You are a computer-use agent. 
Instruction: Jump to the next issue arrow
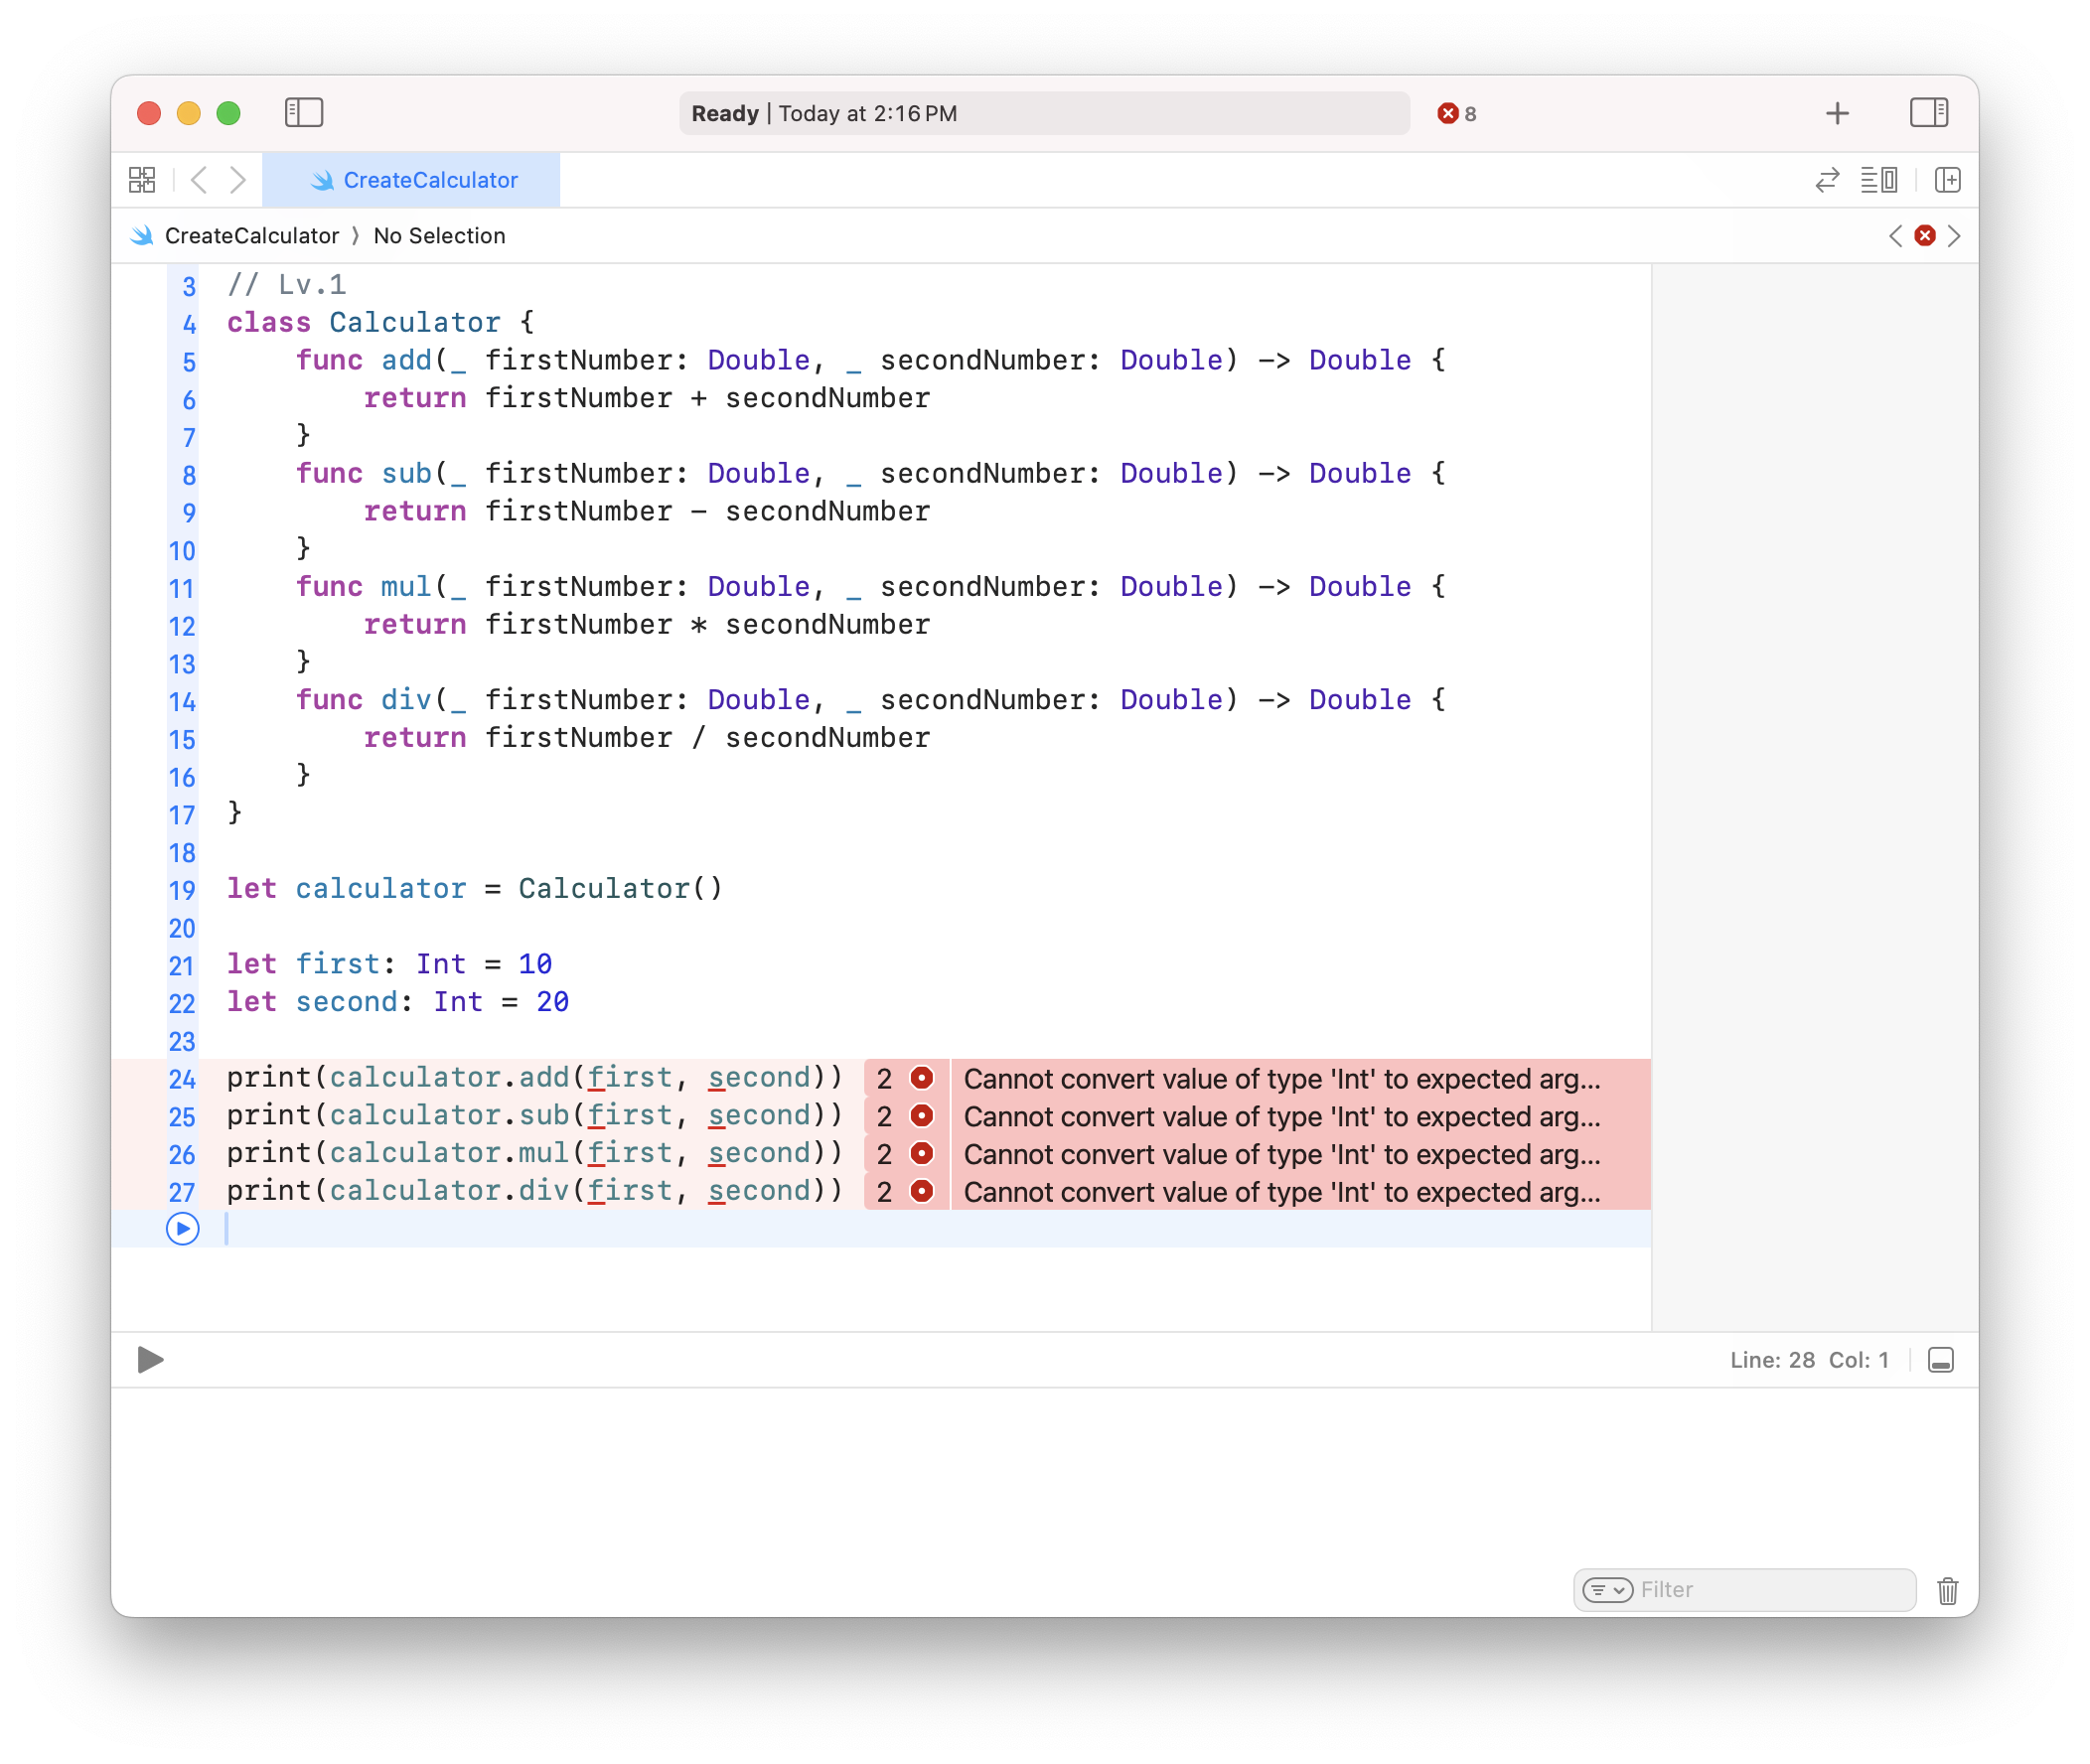[x=1954, y=236]
